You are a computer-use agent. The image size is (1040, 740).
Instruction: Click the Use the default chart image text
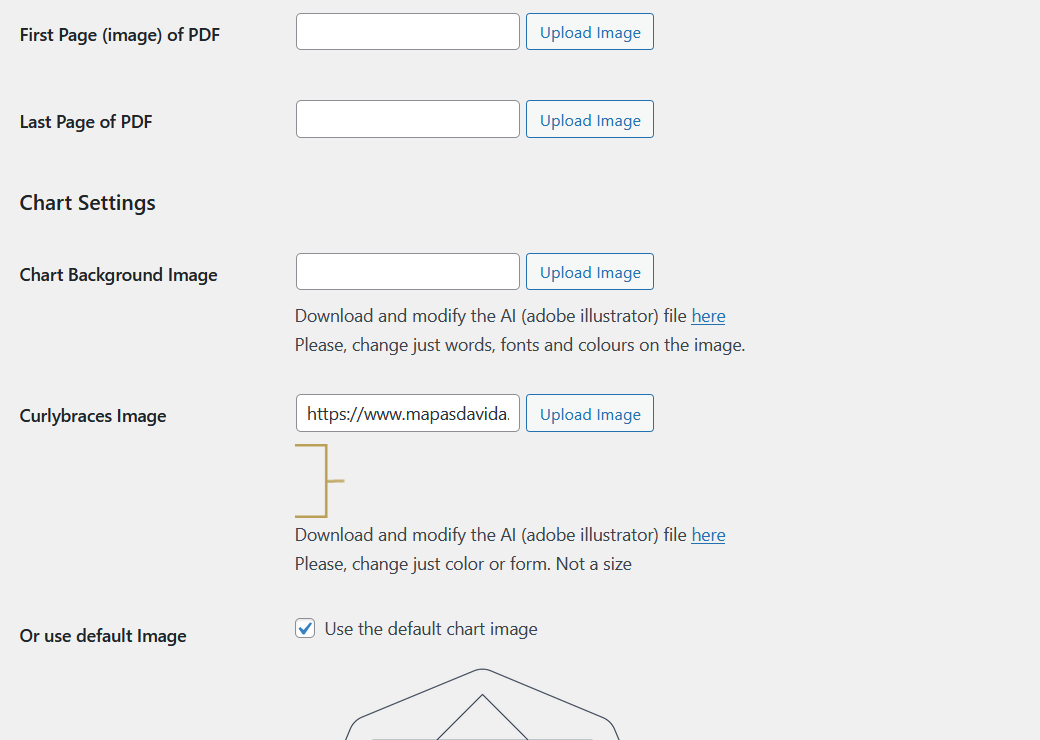430,629
